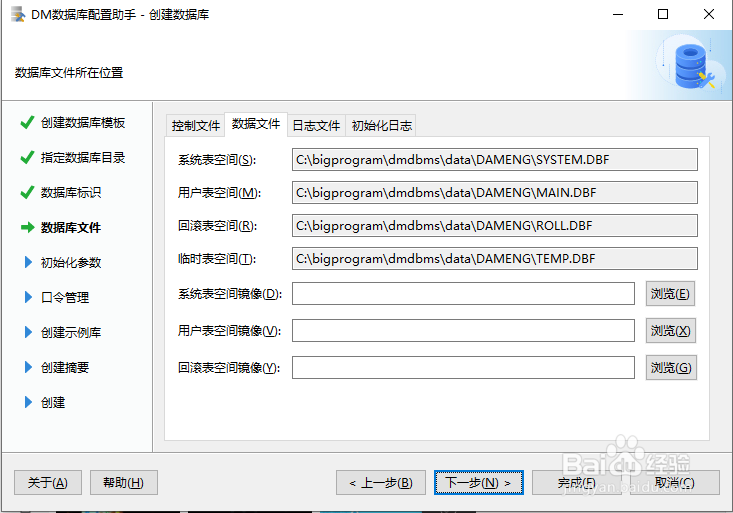Maximize the DM配置助手 window

[x=663, y=14]
